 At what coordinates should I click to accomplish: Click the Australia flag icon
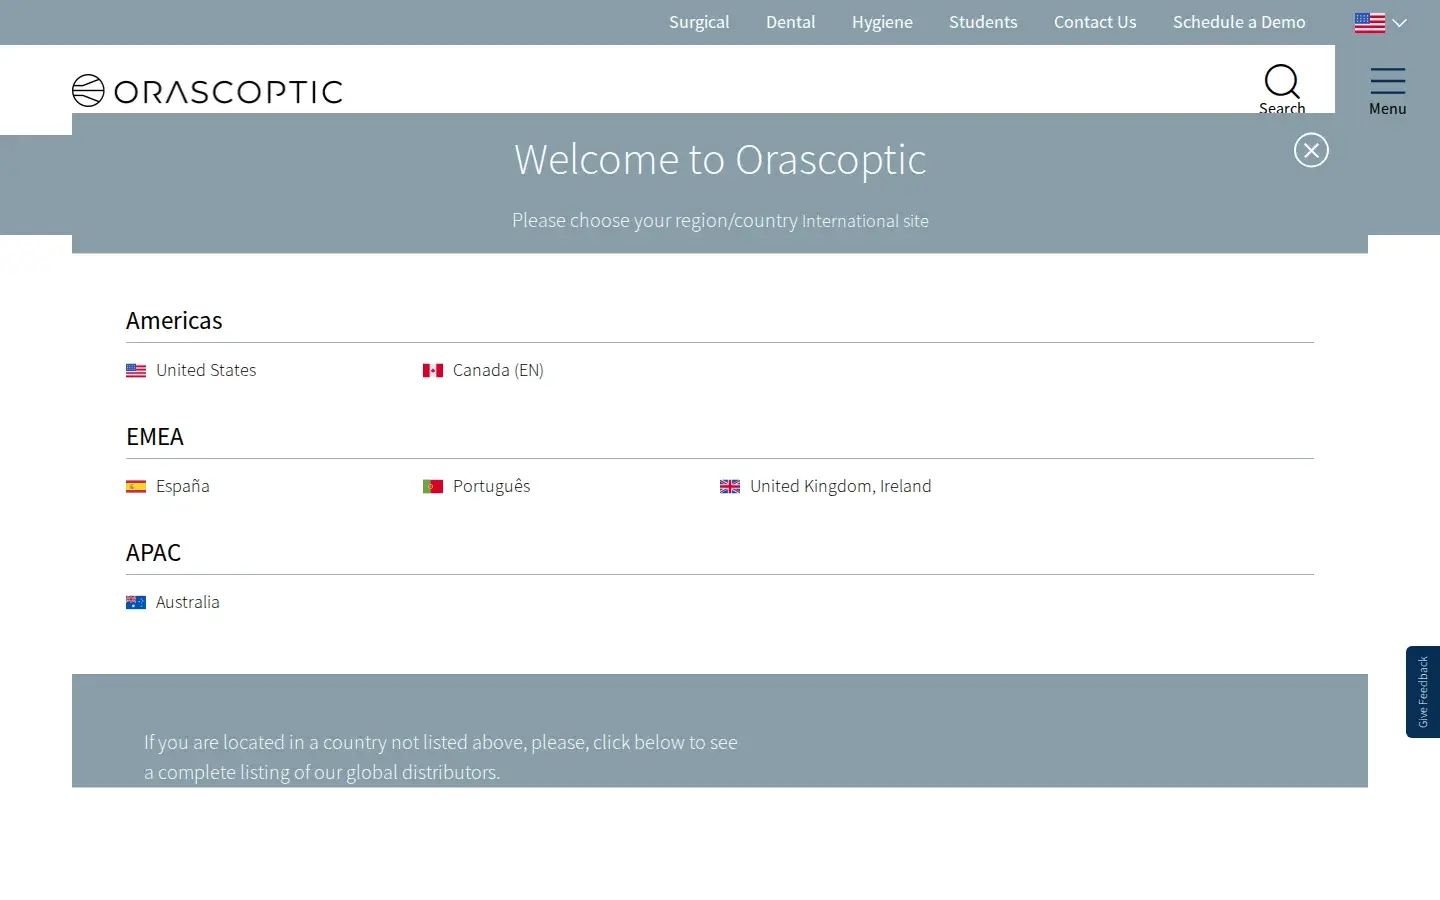136,603
